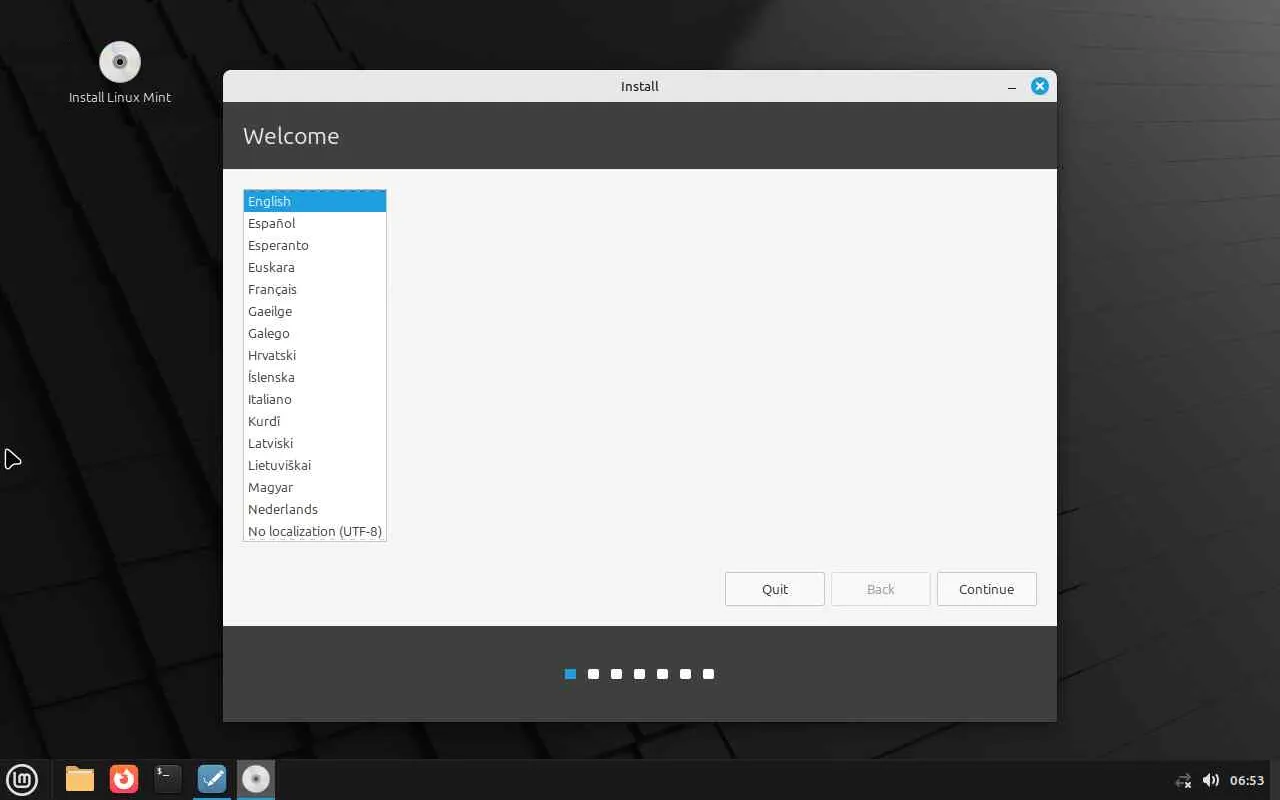Pick Kurdî from the language list

click(x=315, y=421)
